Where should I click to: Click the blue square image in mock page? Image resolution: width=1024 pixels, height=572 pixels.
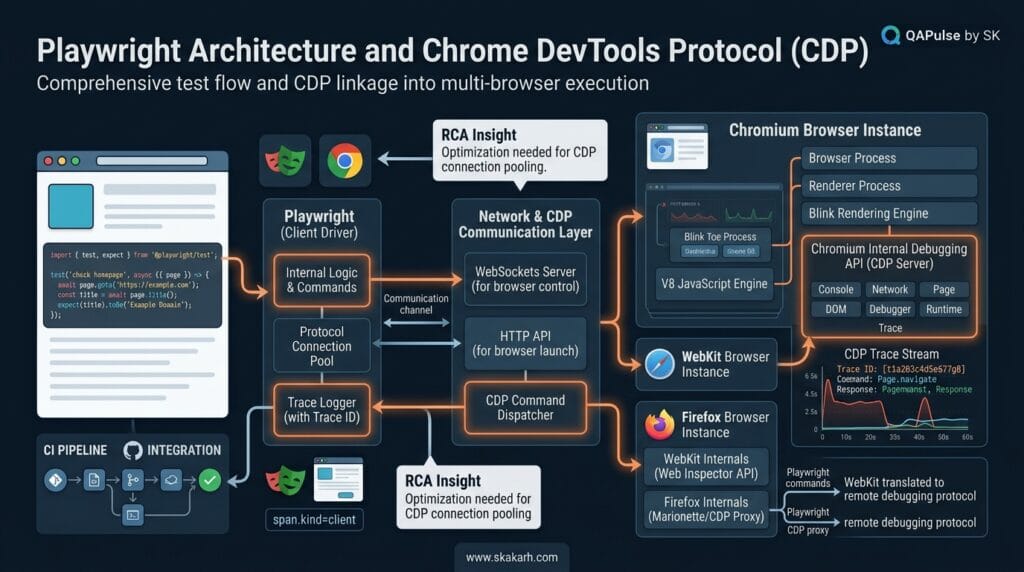(x=71, y=206)
